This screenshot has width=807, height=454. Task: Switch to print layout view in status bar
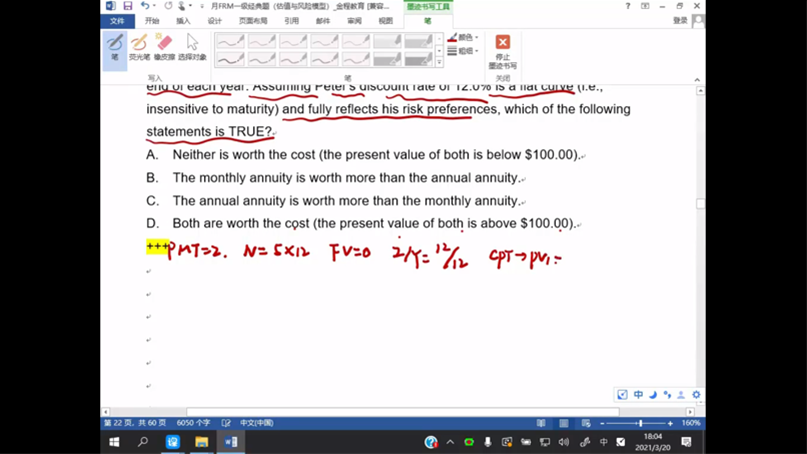(x=564, y=423)
